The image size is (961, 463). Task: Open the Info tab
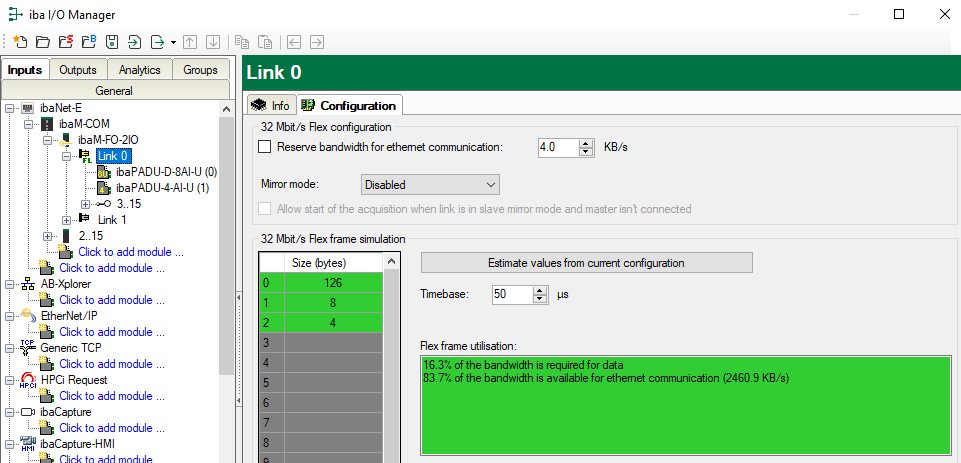point(270,105)
